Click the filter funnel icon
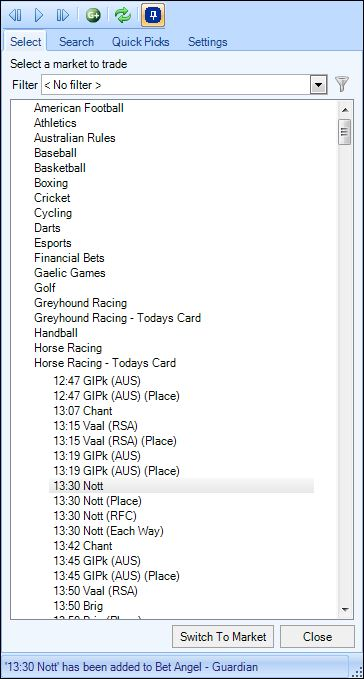The image size is (364, 679). (342, 84)
